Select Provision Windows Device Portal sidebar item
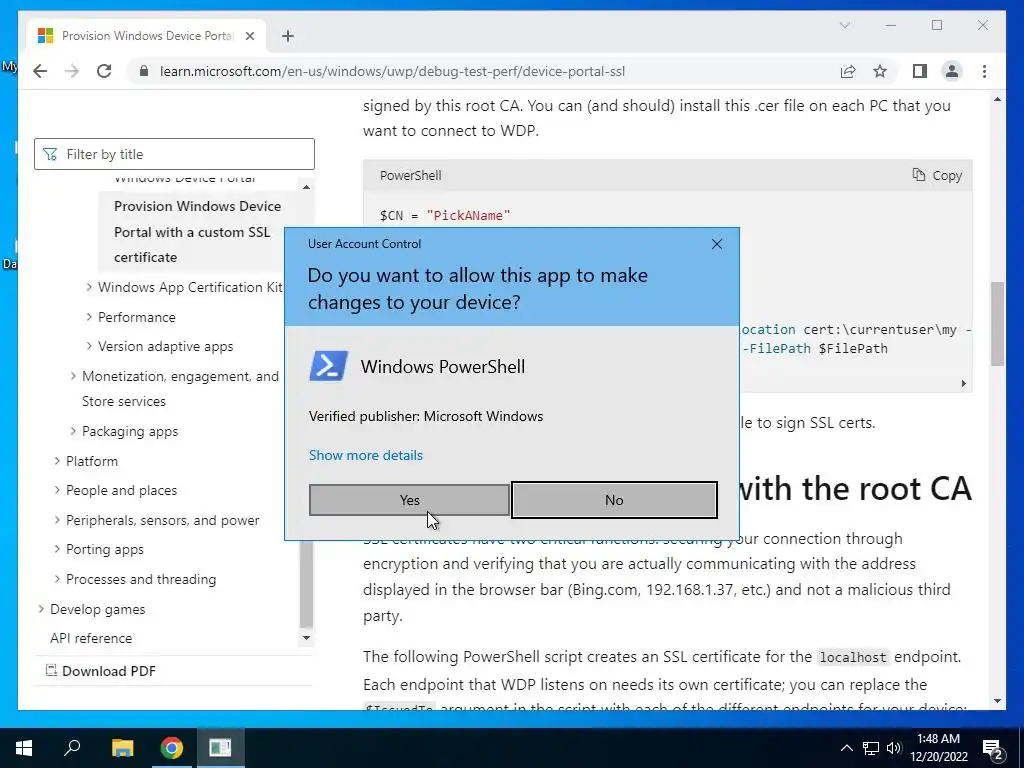 click(197, 232)
